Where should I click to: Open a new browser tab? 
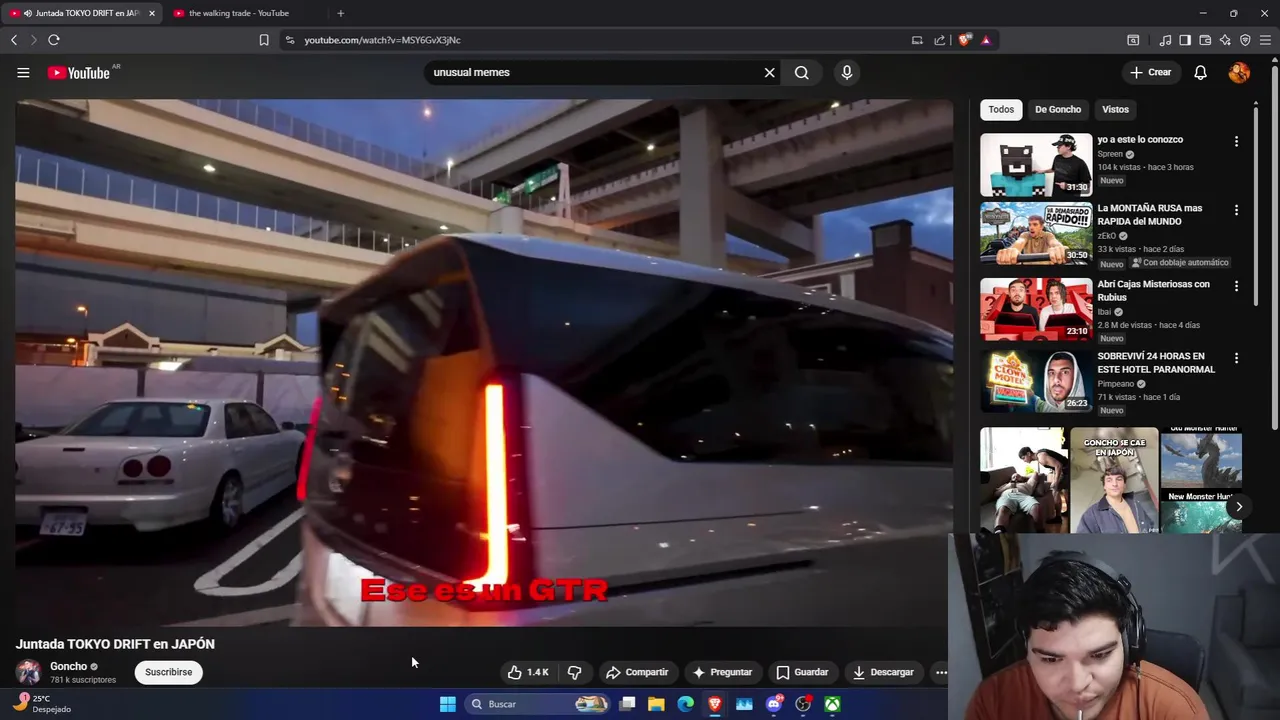[340, 13]
